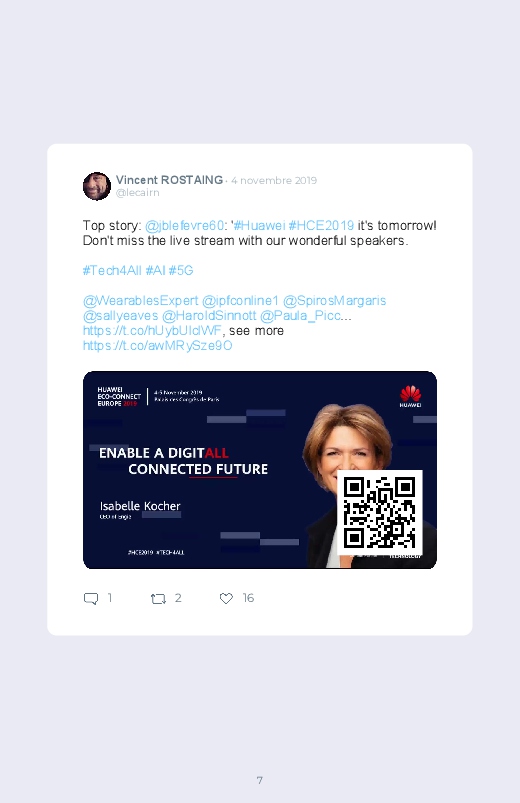Open the #AI hashtag
This screenshot has height=803, width=520.
pyautogui.click(x=155, y=270)
